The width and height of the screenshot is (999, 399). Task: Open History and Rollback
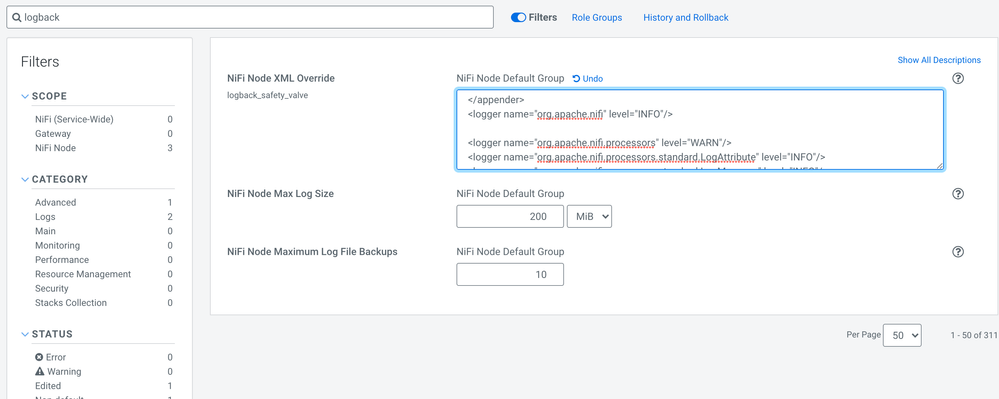(x=686, y=18)
